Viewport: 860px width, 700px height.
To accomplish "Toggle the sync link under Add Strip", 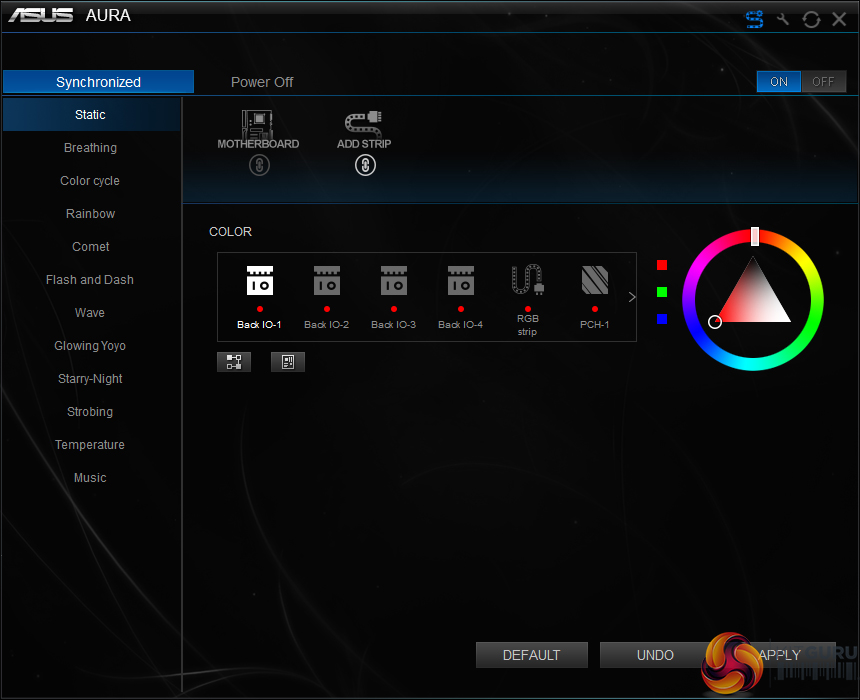I will [x=365, y=165].
